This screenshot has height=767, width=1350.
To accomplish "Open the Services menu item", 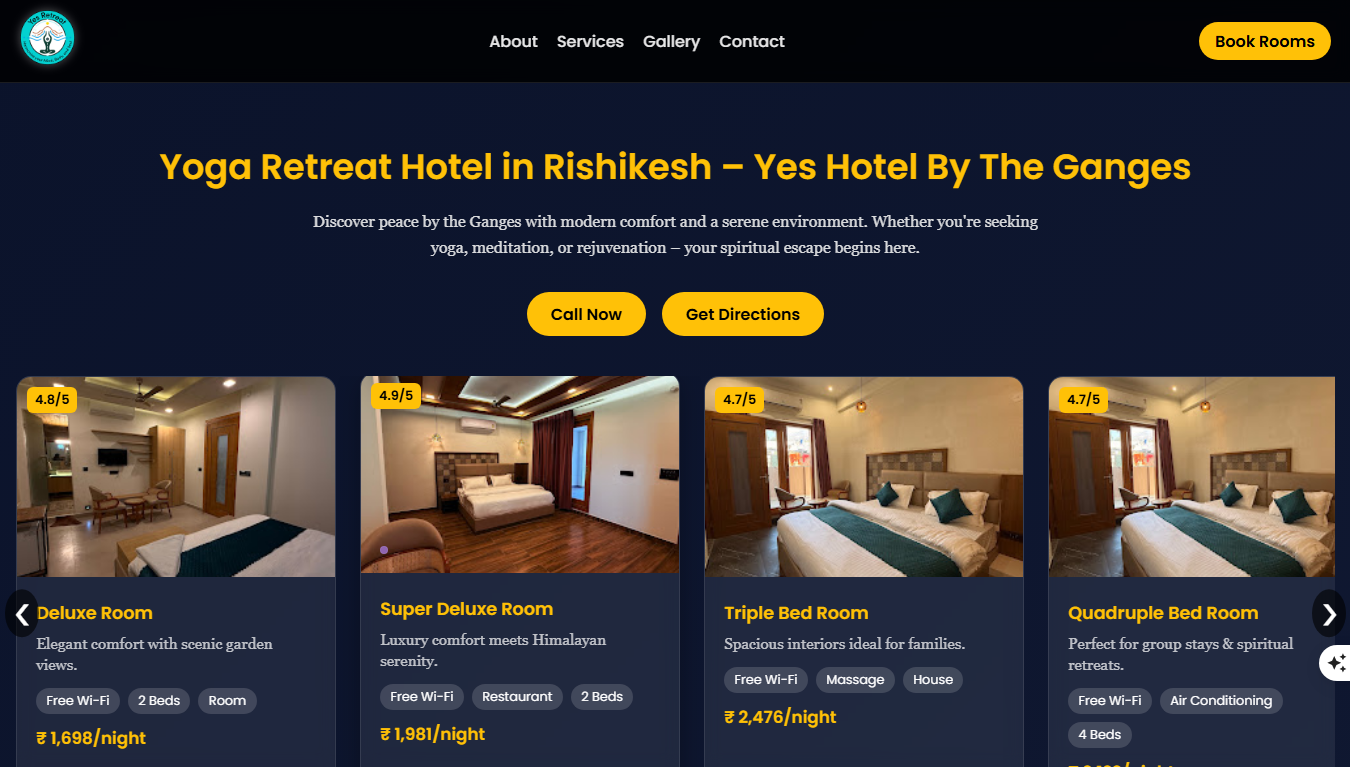I will tap(590, 41).
